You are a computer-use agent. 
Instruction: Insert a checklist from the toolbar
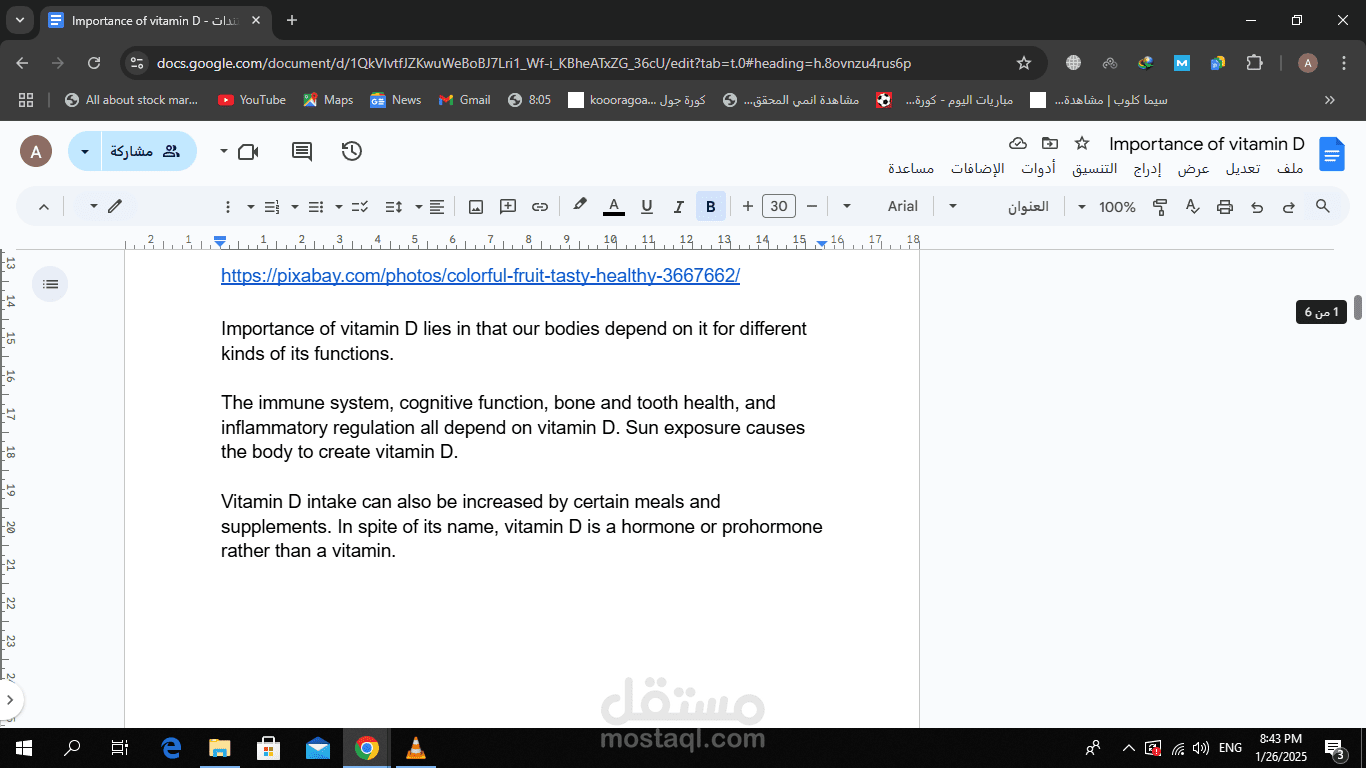(x=361, y=207)
